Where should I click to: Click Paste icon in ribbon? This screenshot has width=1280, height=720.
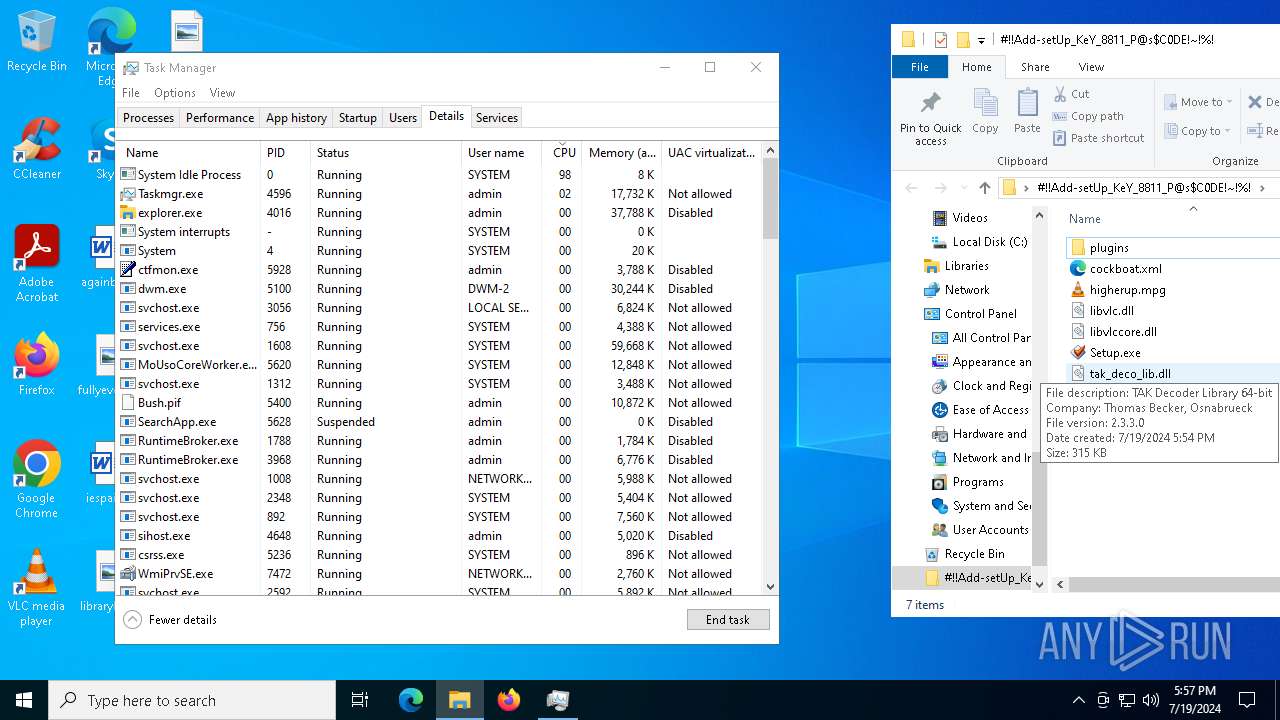pos(1027,112)
